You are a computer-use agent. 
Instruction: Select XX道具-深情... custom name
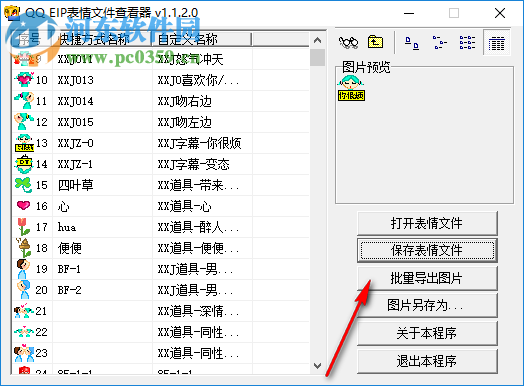point(199,311)
